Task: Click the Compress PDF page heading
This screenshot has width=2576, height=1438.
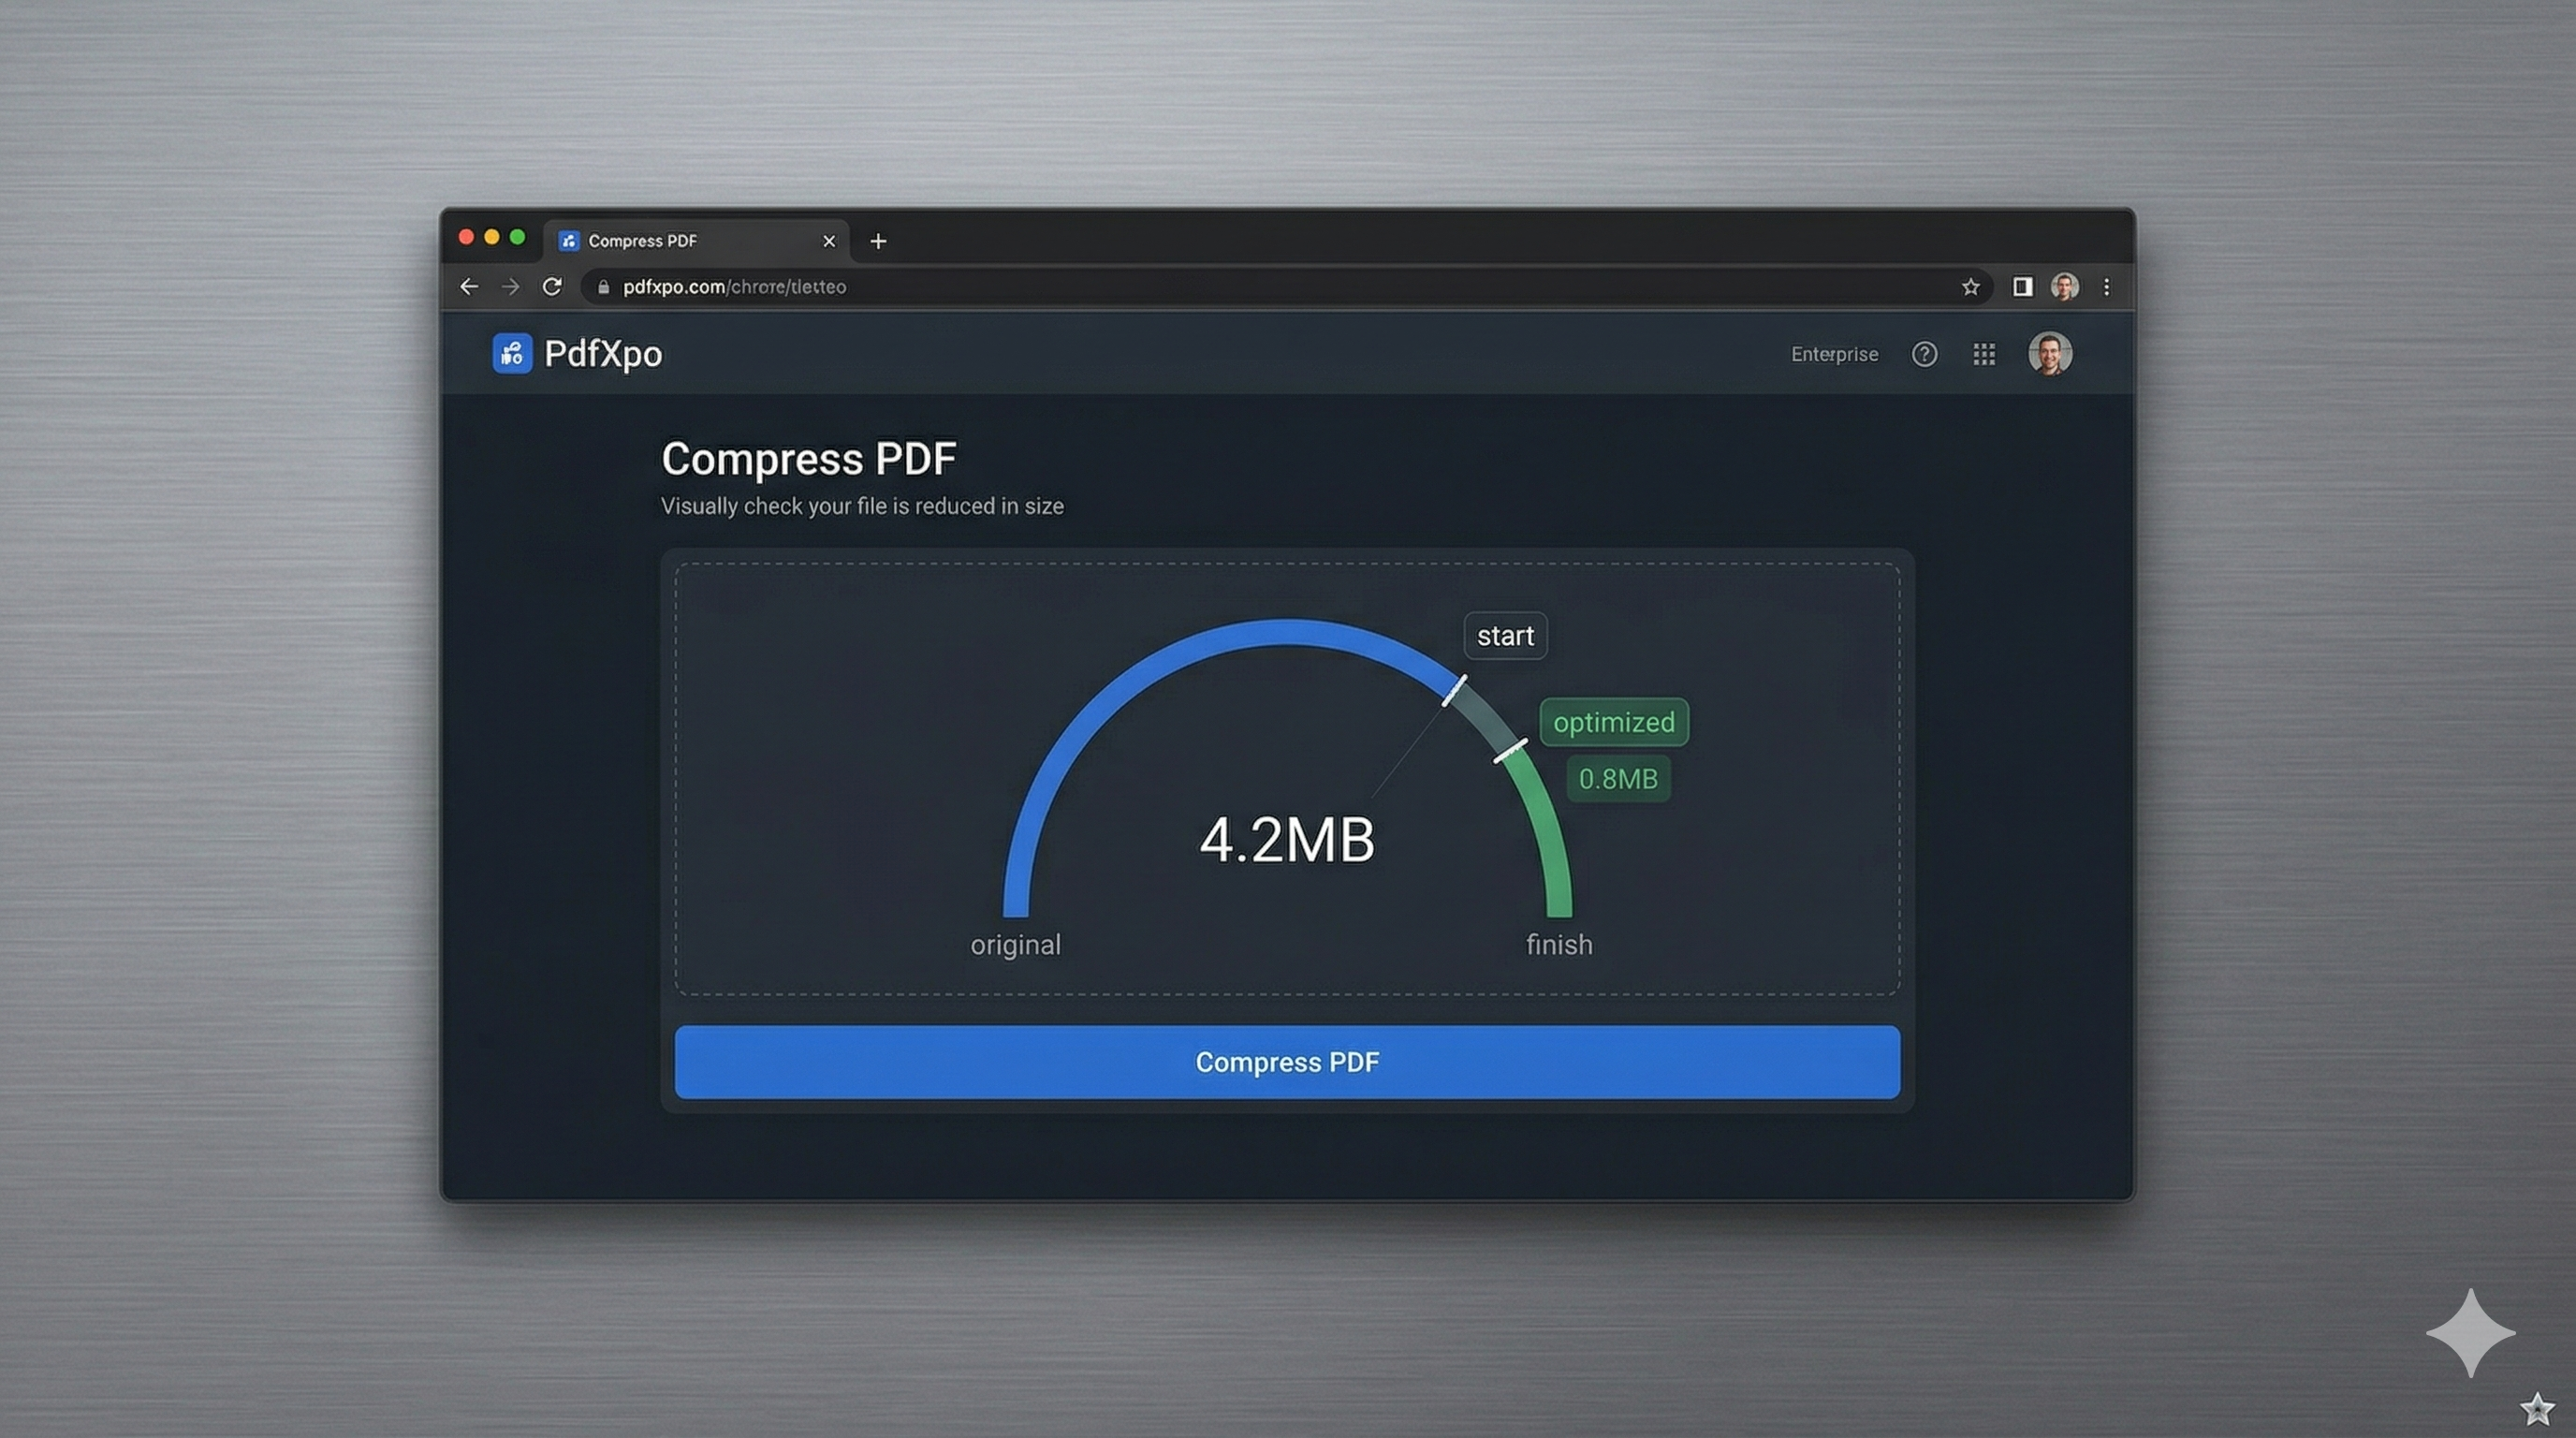Action: pyautogui.click(x=808, y=459)
